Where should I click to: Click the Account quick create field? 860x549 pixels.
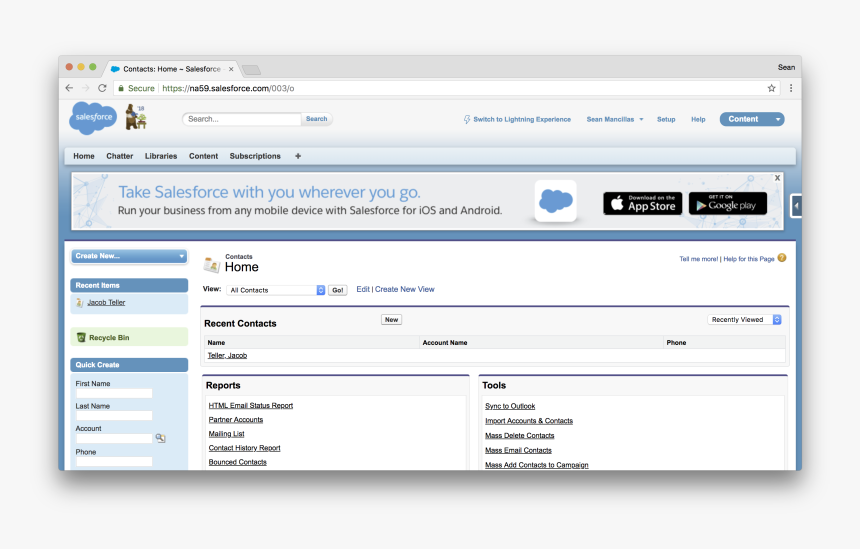(x=114, y=439)
